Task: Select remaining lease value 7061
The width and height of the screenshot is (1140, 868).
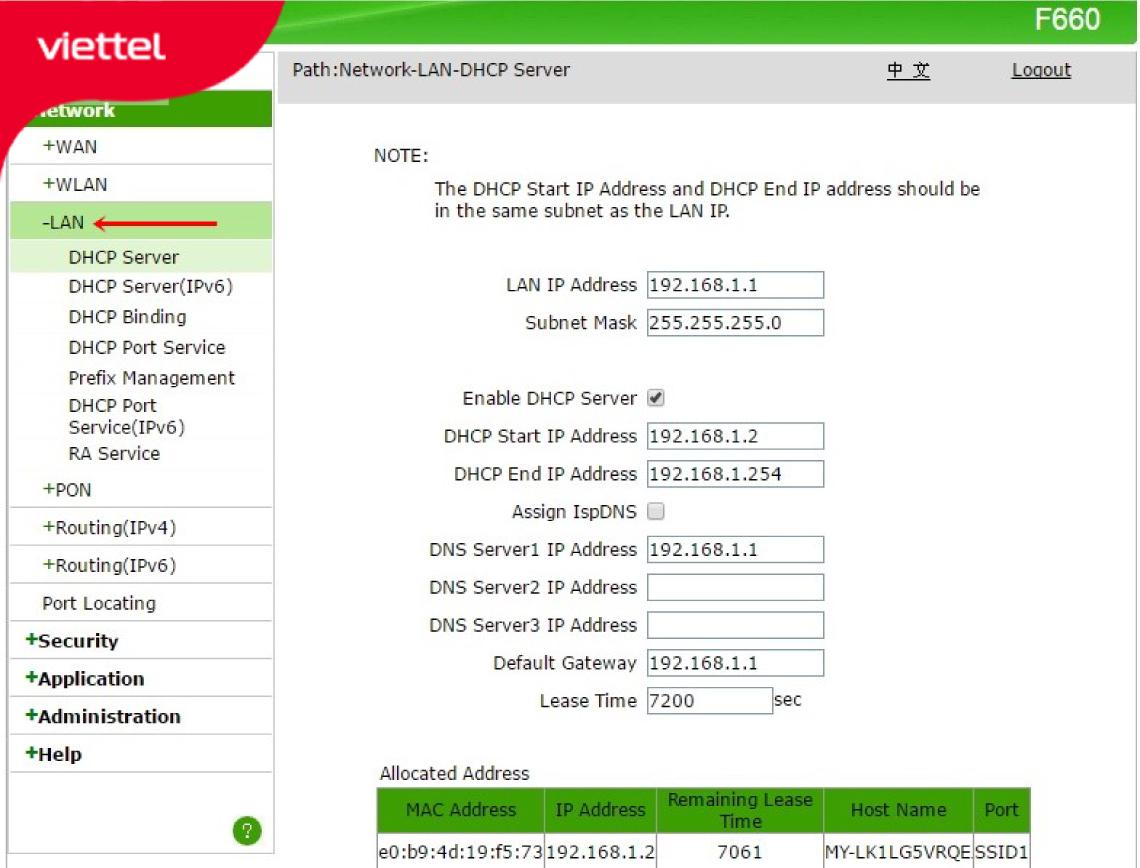Action: 740,851
